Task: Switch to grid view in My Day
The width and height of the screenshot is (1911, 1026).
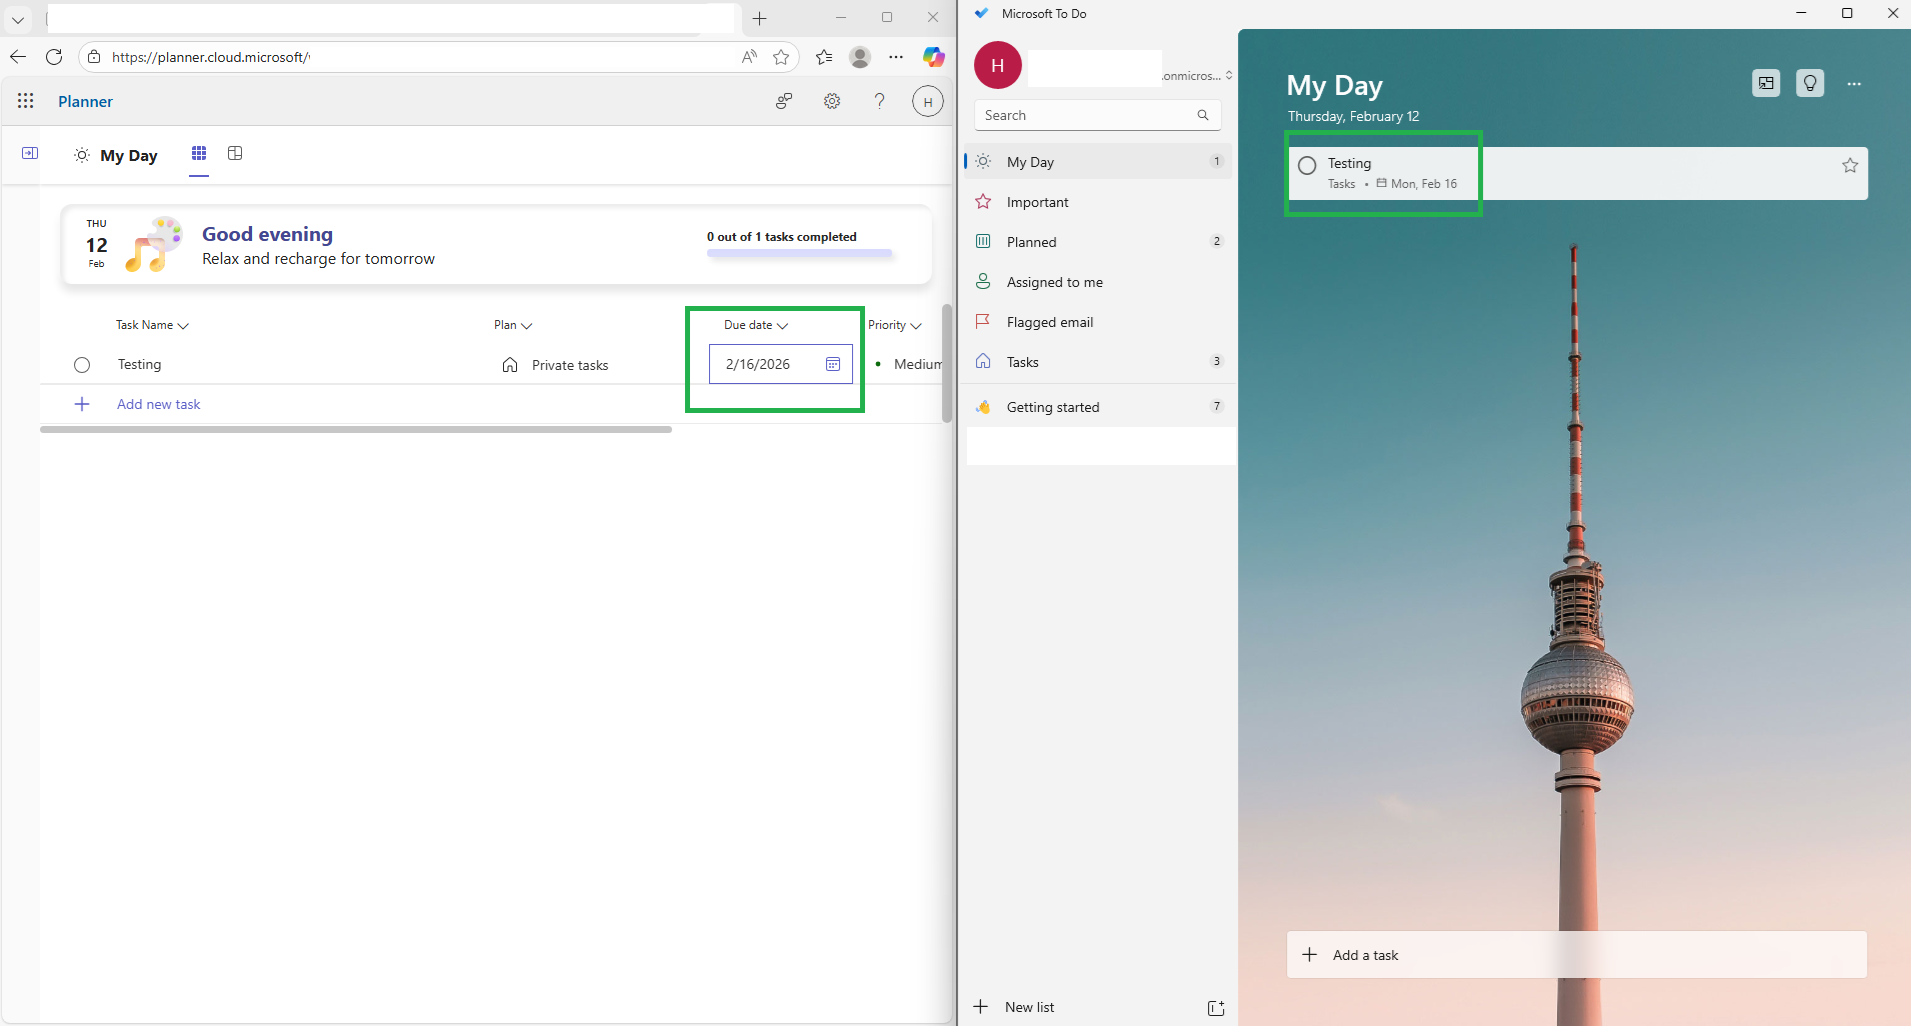Action: point(199,153)
